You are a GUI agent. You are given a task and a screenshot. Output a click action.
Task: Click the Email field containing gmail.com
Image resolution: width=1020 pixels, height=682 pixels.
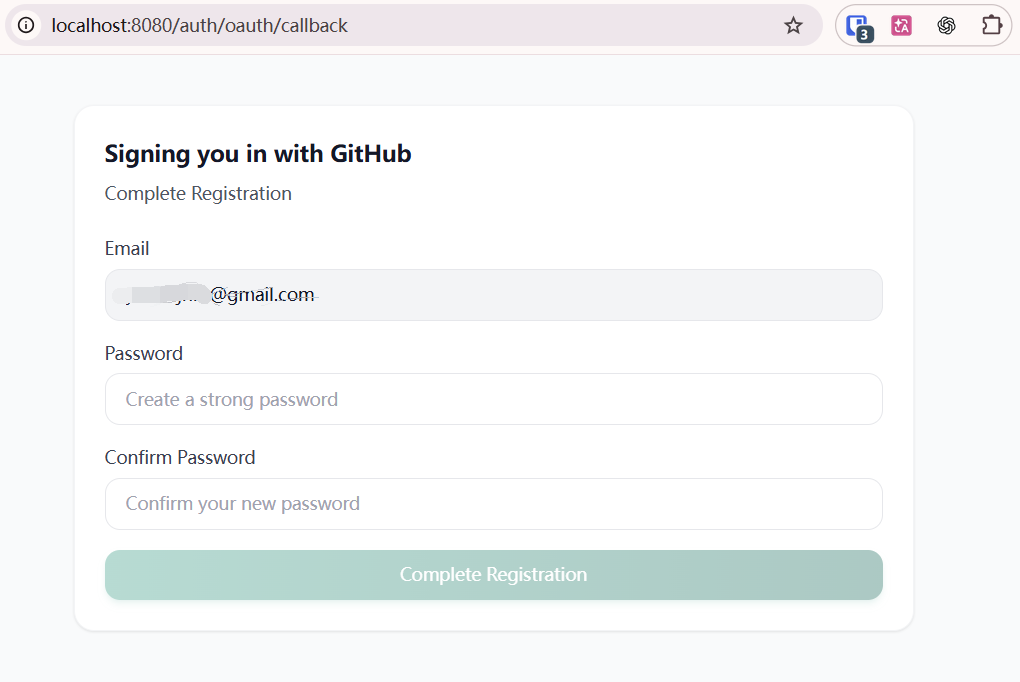(494, 295)
